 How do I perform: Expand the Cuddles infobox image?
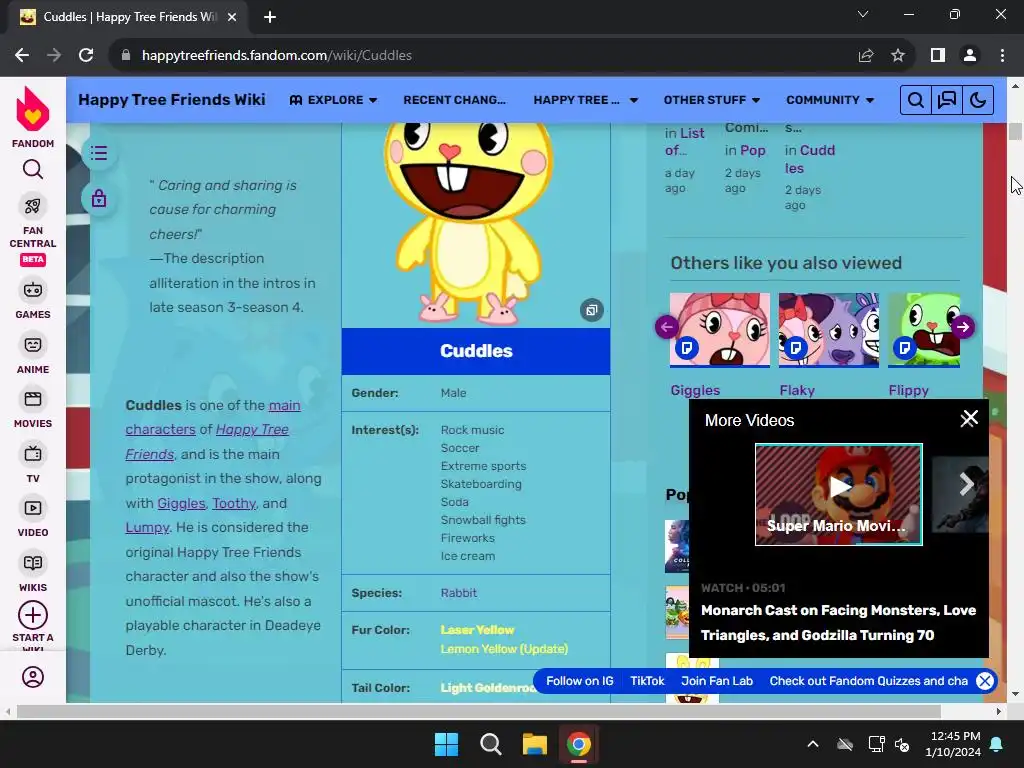592,310
